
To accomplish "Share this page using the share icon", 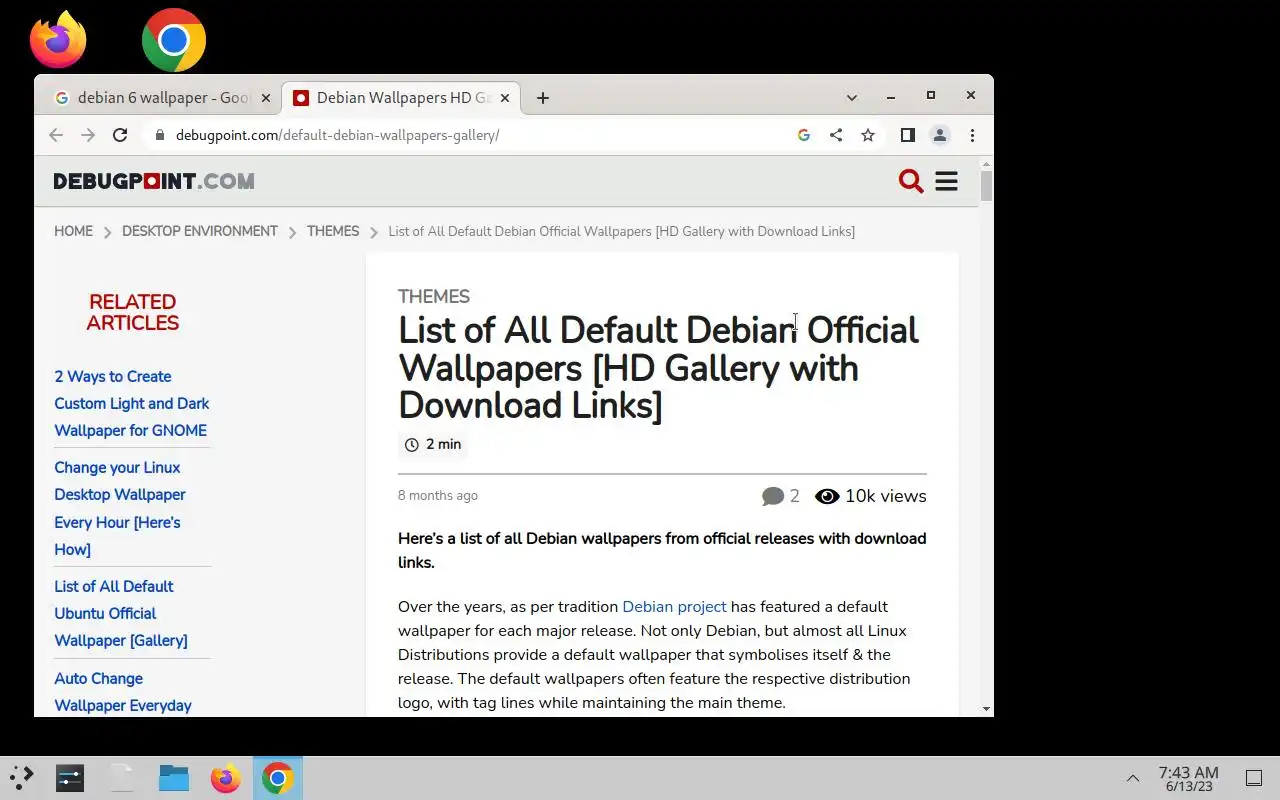I will [x=836, y=135].
